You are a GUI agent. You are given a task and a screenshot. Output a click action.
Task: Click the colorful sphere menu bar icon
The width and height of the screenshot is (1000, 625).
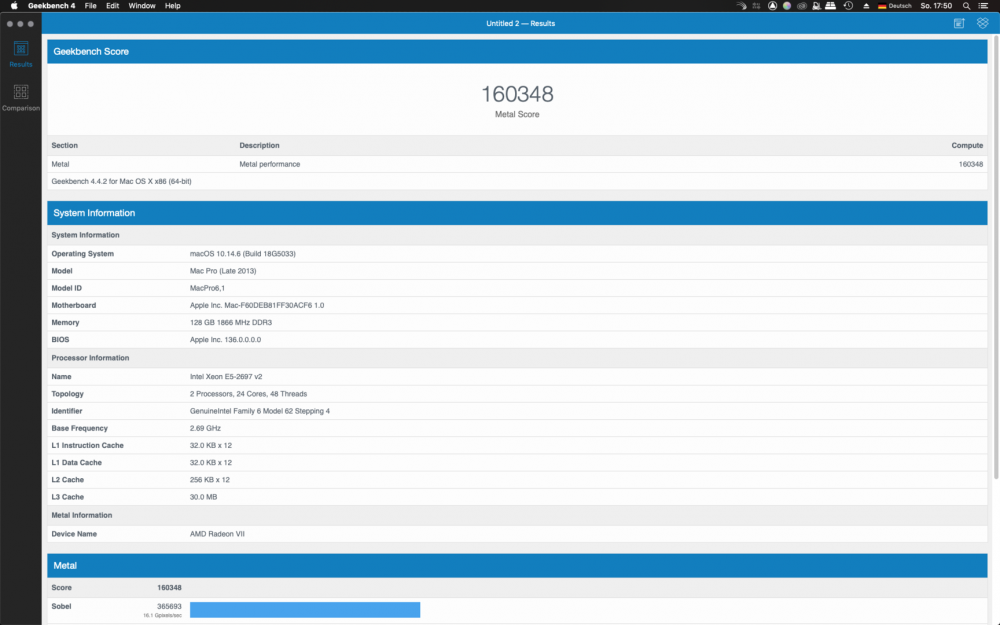click(787, 6)
